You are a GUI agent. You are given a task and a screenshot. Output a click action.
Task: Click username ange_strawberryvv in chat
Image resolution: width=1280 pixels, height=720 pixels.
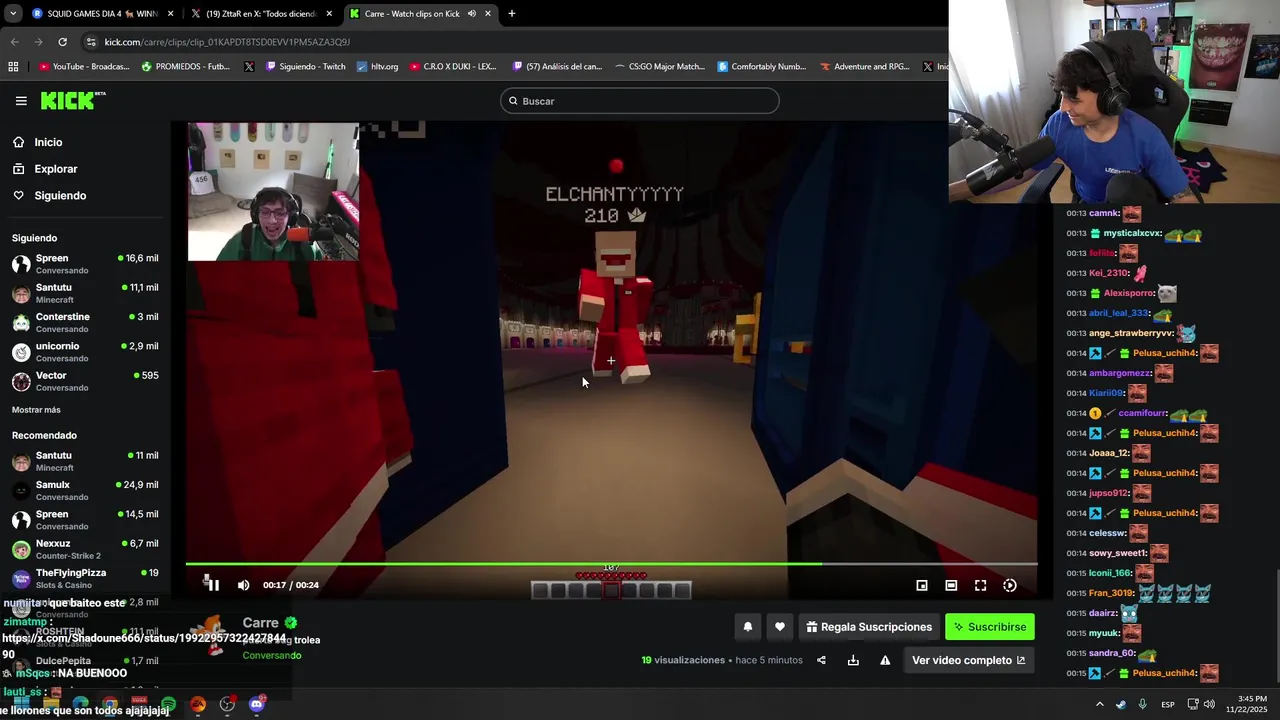click(x=1131, y=333)
